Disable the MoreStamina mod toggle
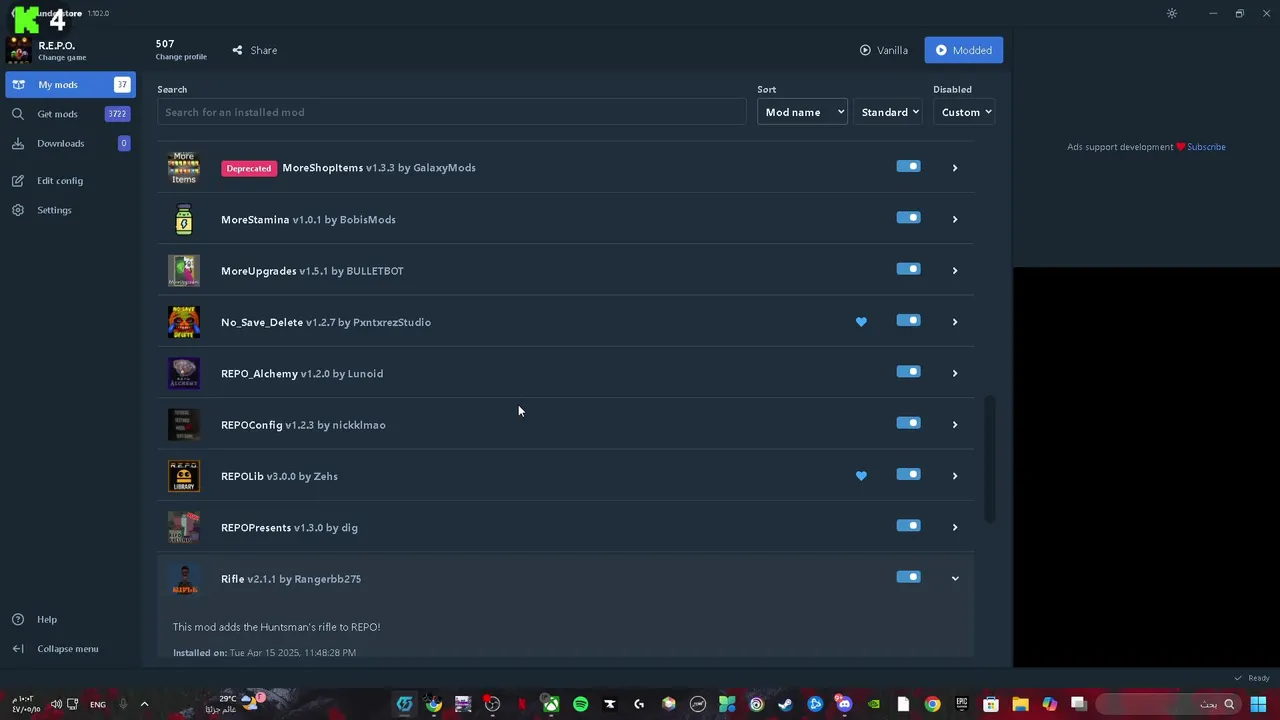The height and width of the screenshot is (720, 1280). pos(908,217)
